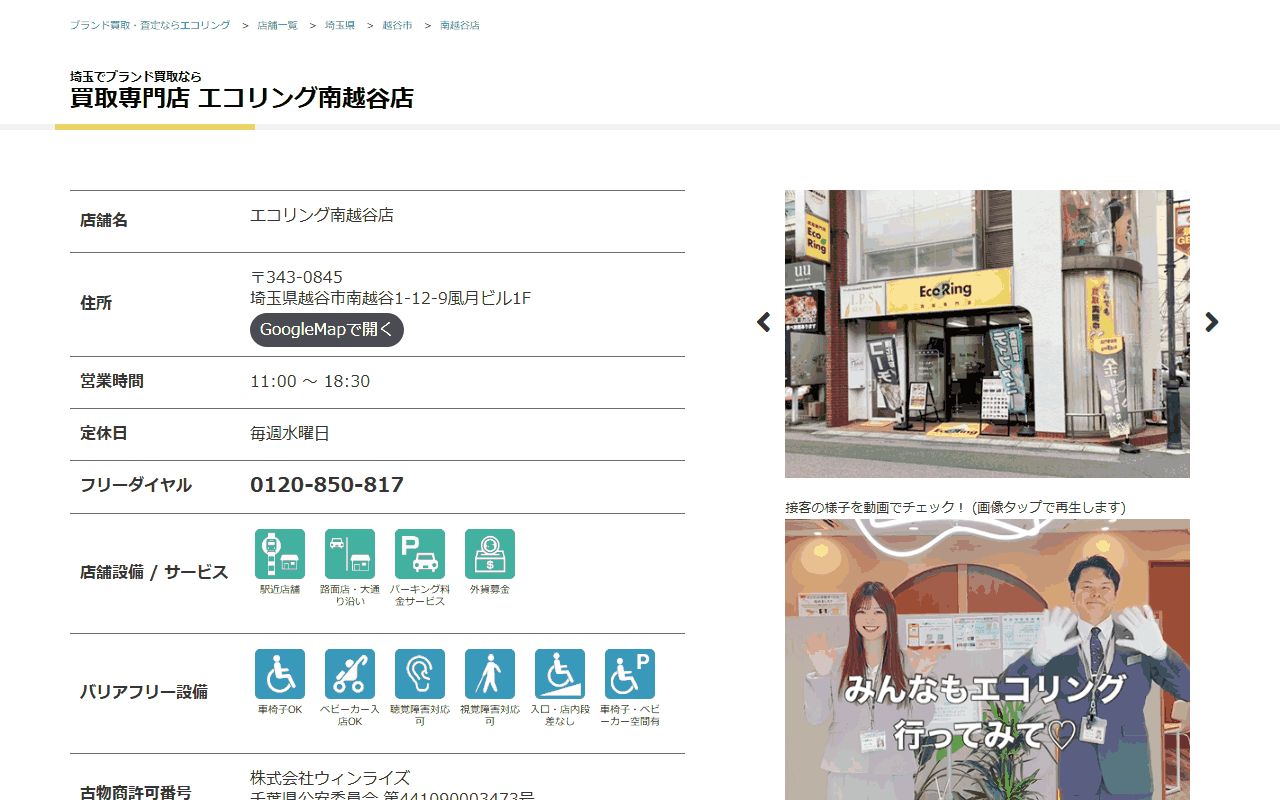Click the 住所 row label

(x=96, y=303)
